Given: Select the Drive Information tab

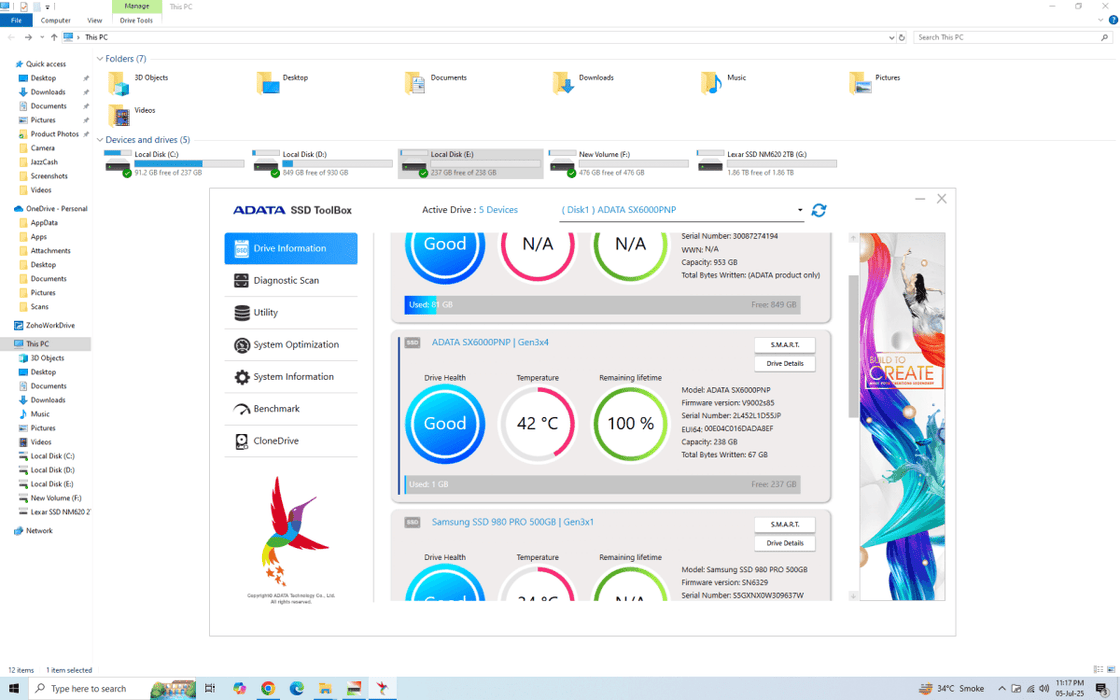Looking at the screenshot, I should click(x=290, y=249).
